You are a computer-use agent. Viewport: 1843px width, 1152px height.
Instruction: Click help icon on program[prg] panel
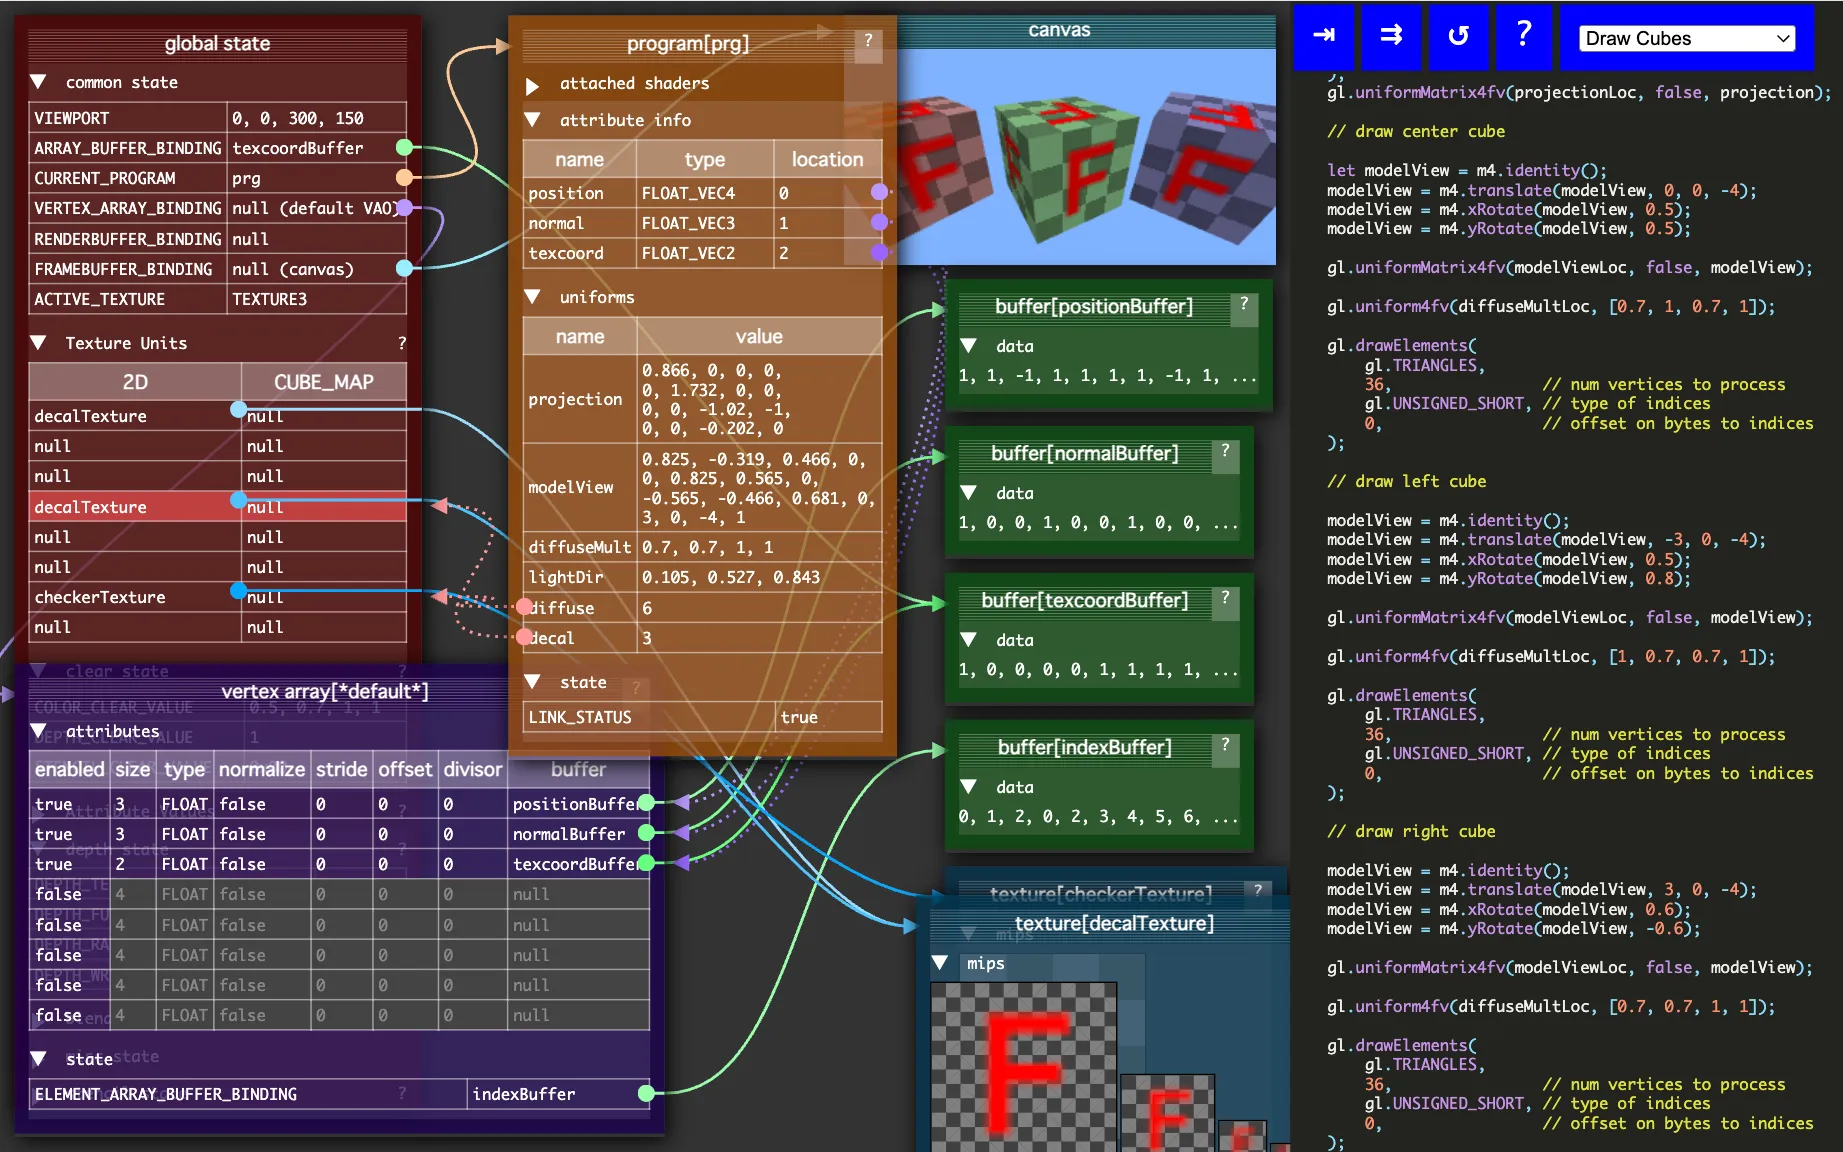coord(868,41)
